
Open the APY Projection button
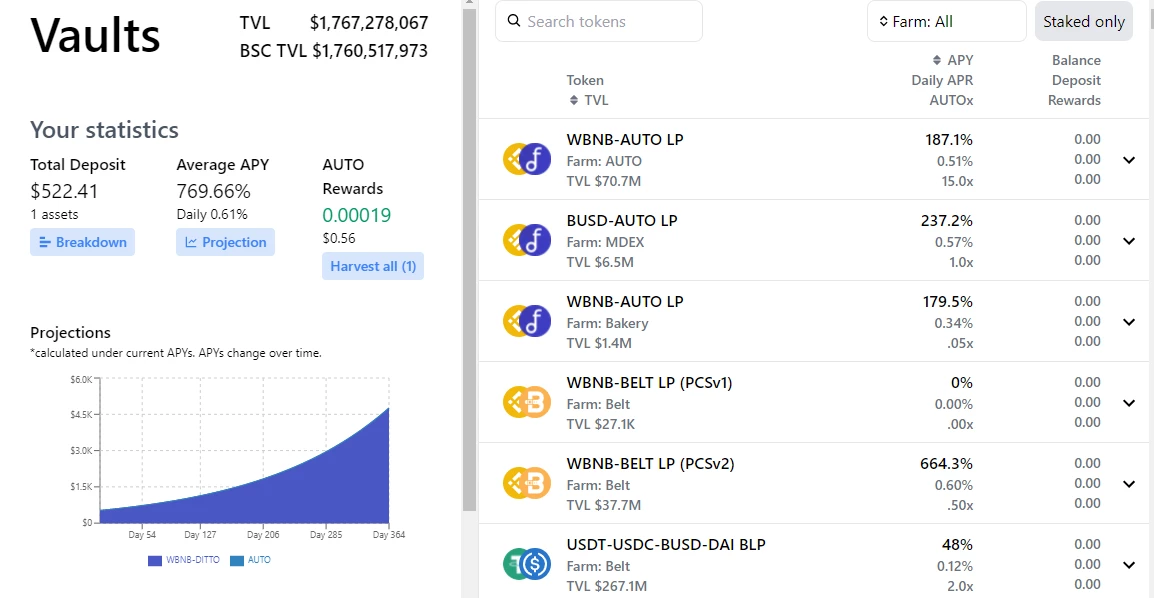225,242
